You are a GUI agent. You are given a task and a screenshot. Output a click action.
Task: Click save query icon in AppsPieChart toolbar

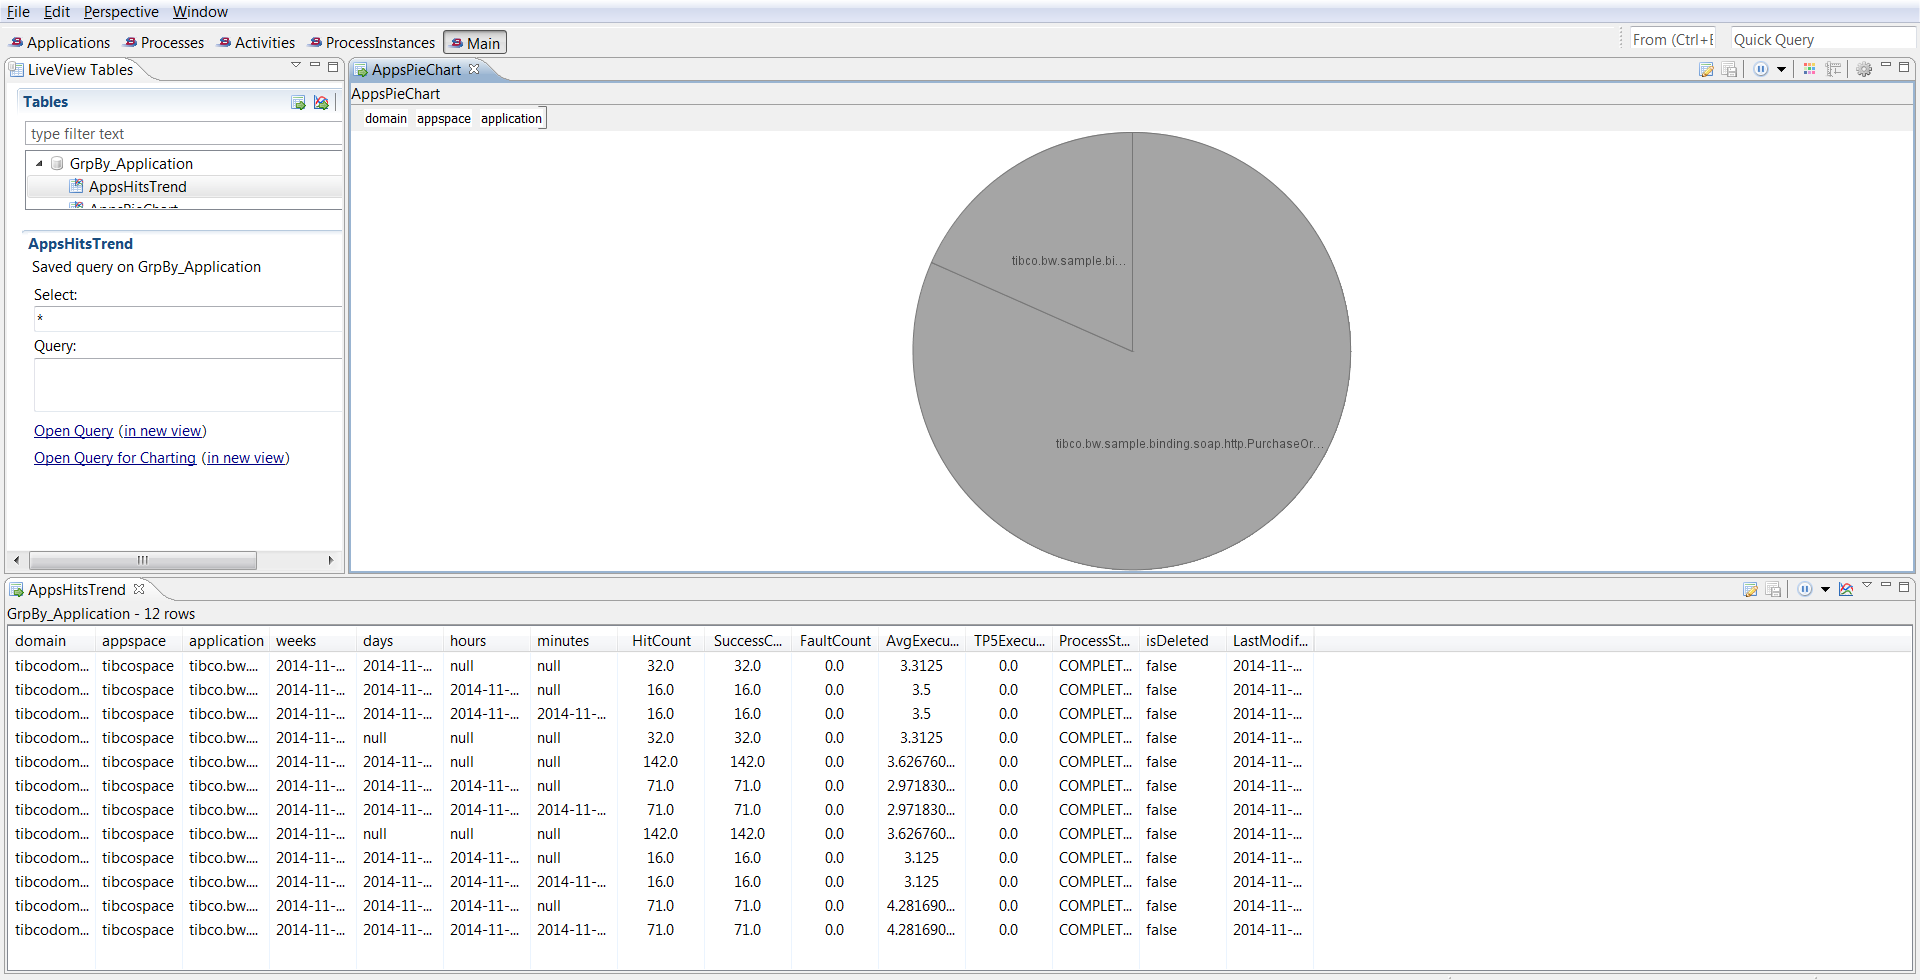click(x=1729, y=69)
